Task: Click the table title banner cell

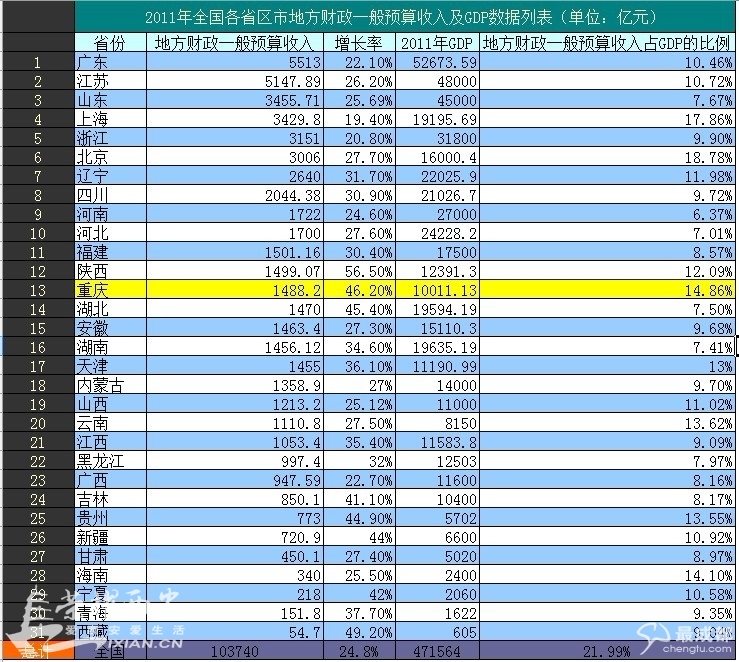Action: coord(404,17)
